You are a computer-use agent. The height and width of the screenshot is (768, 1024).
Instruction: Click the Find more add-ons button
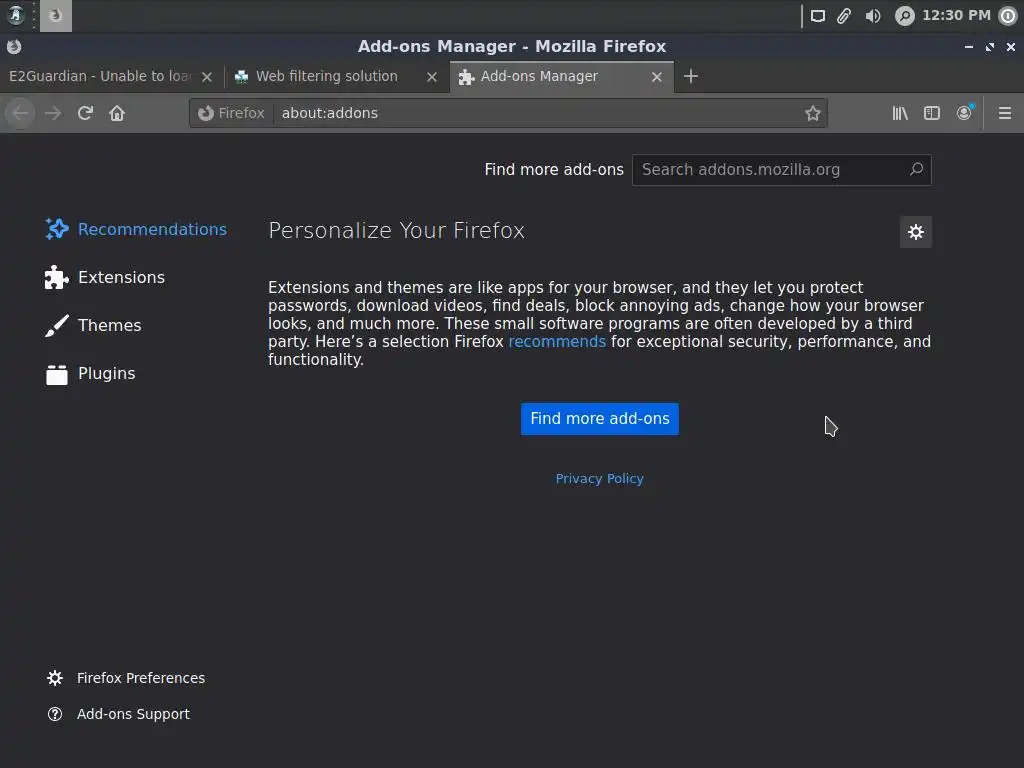pos(600,419)
